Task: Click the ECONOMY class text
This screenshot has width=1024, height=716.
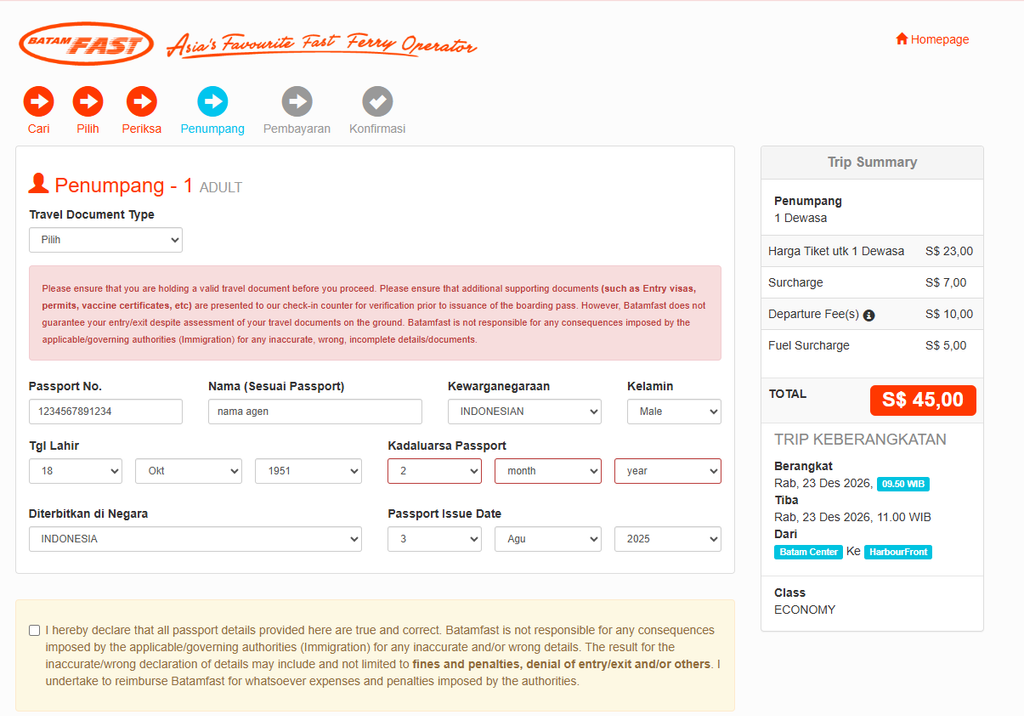Action: click(805, 610)
